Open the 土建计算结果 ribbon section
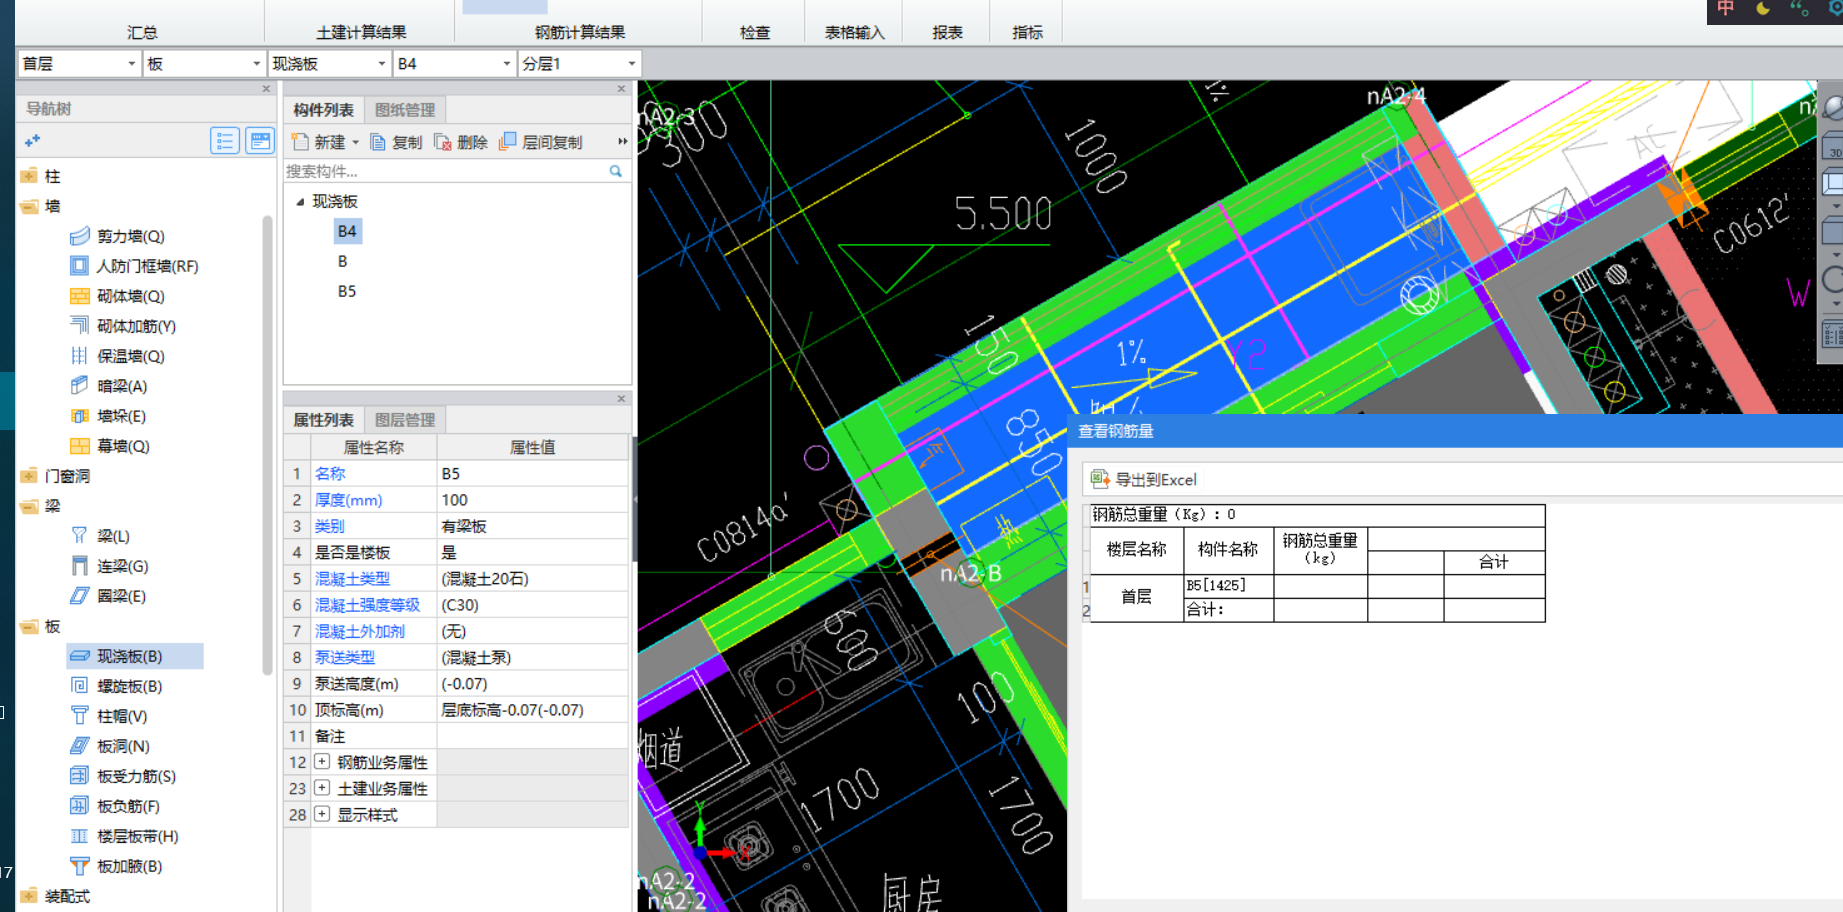This screenshot has width=1843, height=912. pyautogui.click(x=361, y=32)
